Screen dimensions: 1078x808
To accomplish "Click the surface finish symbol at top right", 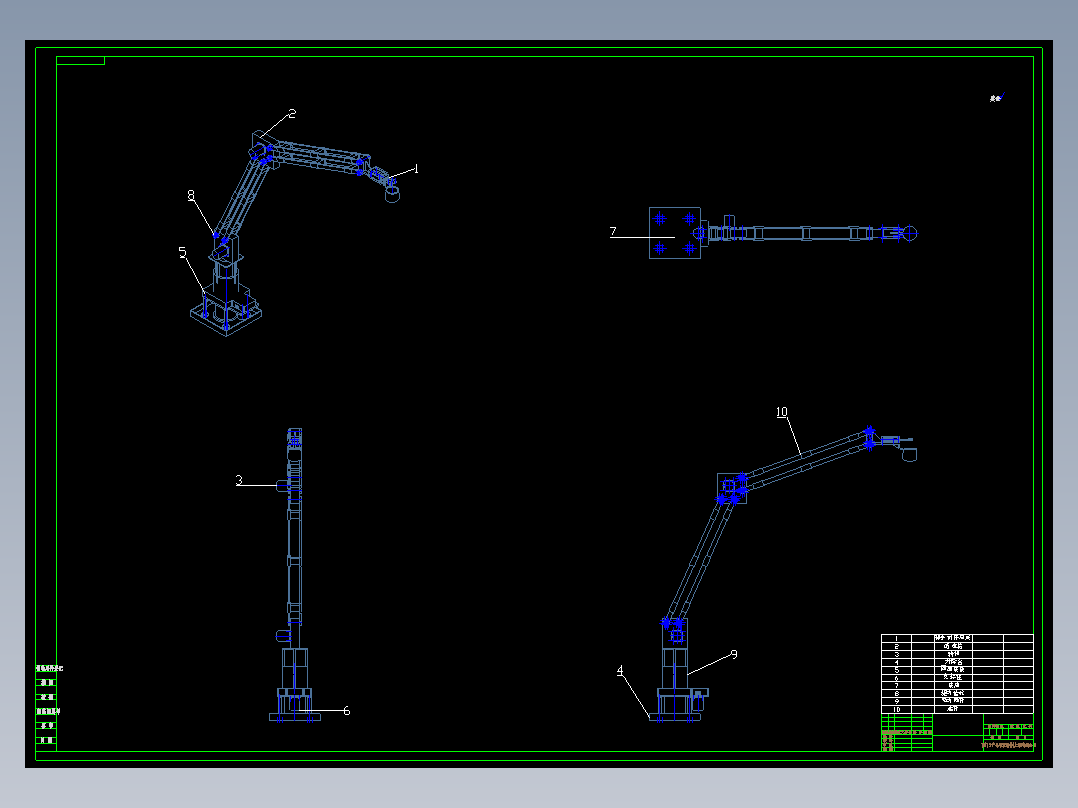I will pyautogui.click(x=998, y=98).
